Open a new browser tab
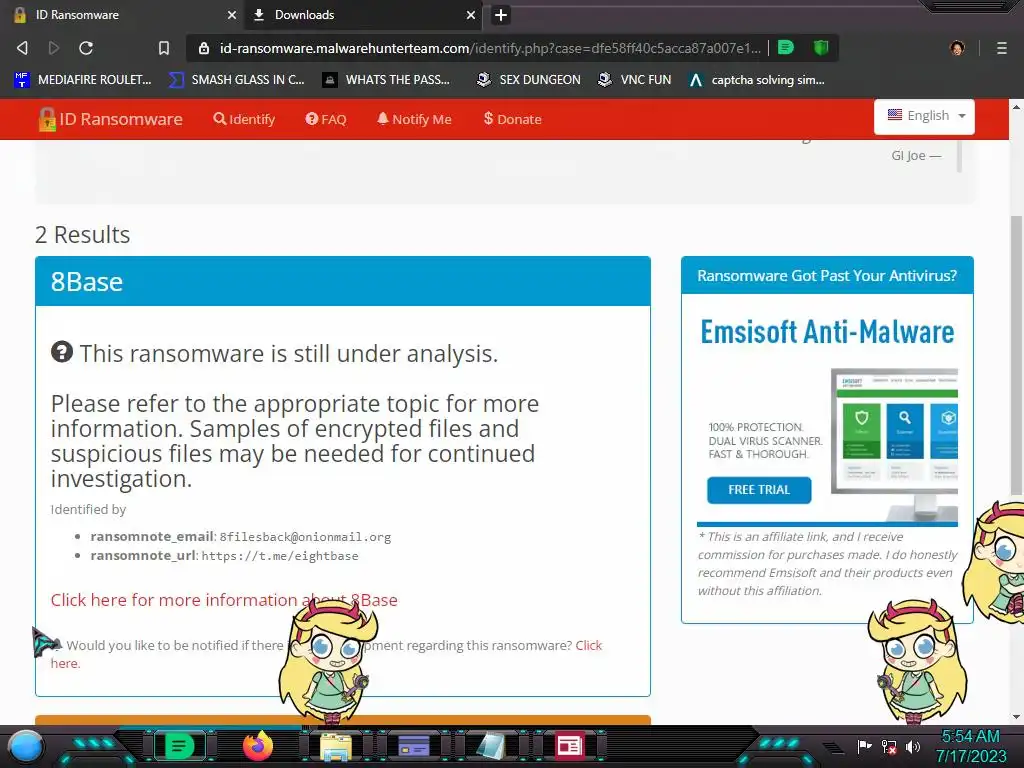The image size is (1024, 768). coord(501,15)
